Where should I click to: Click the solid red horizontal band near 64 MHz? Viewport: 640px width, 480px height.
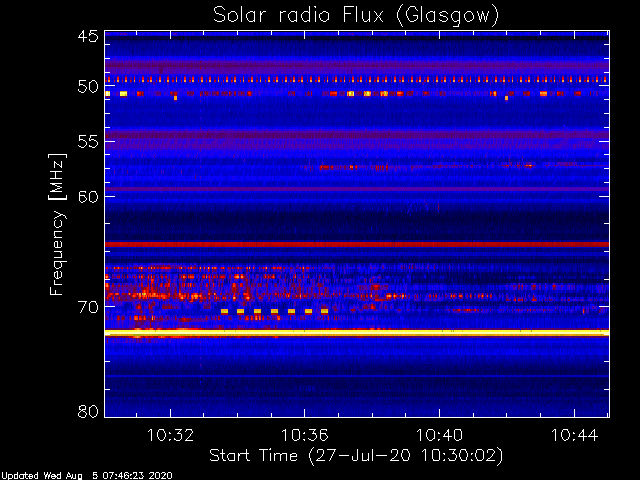(357, 244)
